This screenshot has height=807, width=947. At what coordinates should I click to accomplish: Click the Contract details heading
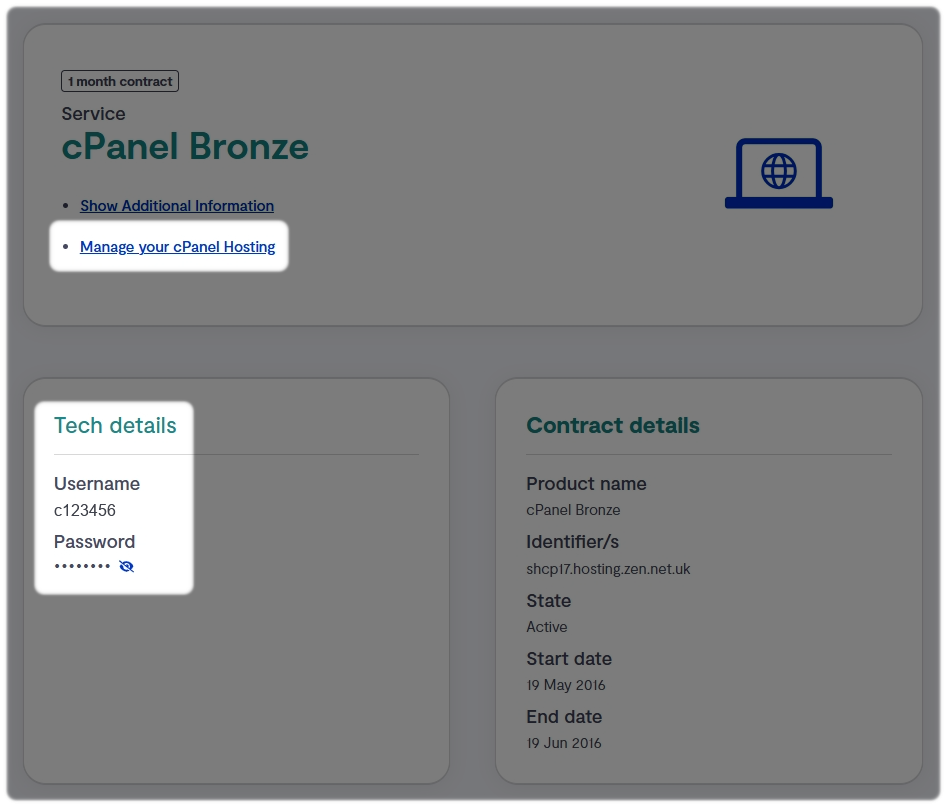pyautogui.click(x=613, y=425)
